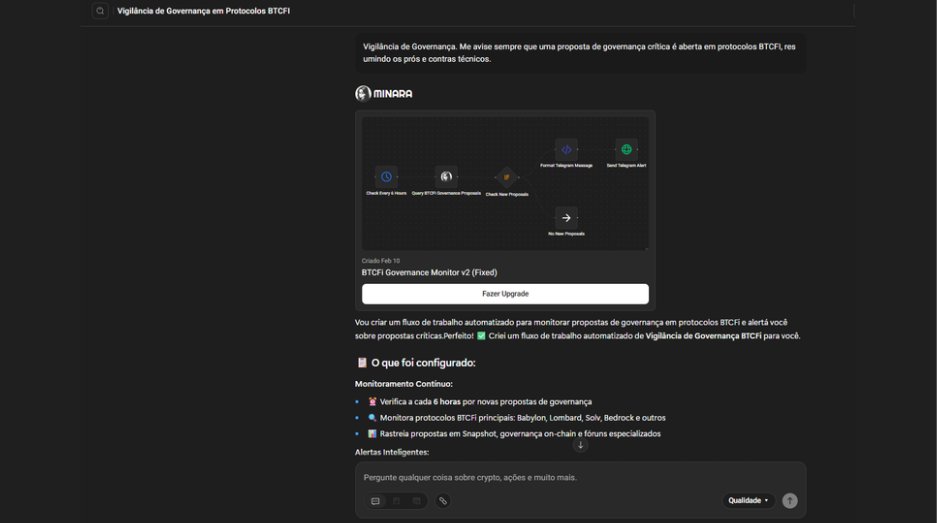
Task: Click the third mode icon in input toolbar
Action: click(x=417, y=501)
